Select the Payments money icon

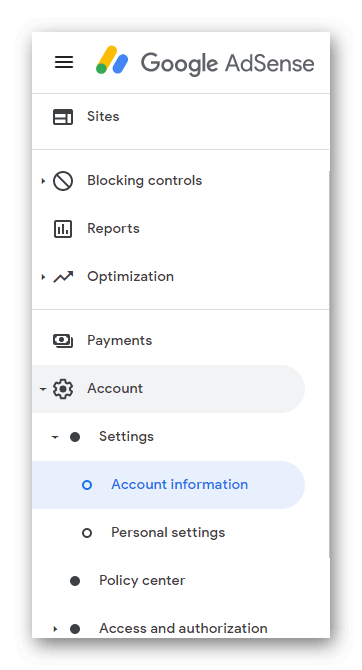tap(63, 341)
